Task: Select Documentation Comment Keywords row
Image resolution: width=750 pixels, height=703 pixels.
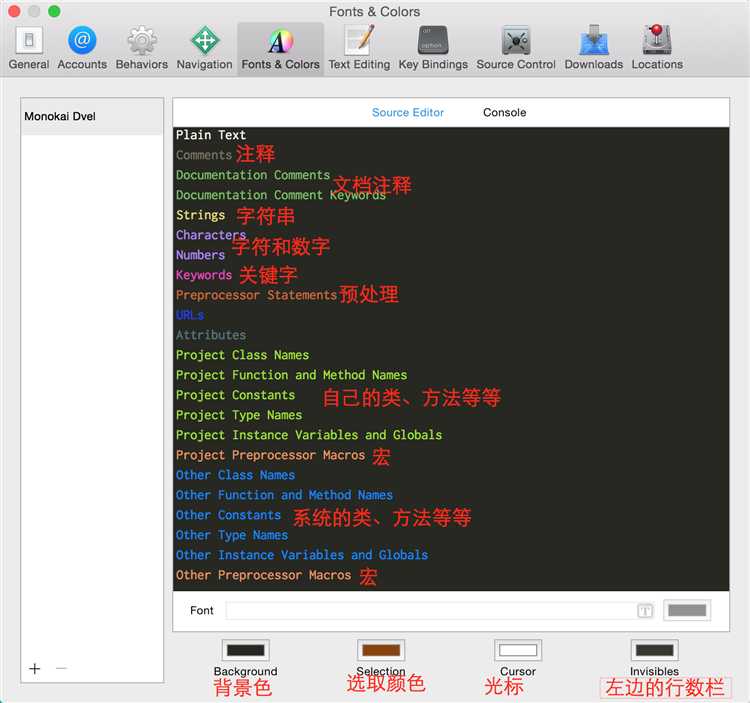Action: 451,195
